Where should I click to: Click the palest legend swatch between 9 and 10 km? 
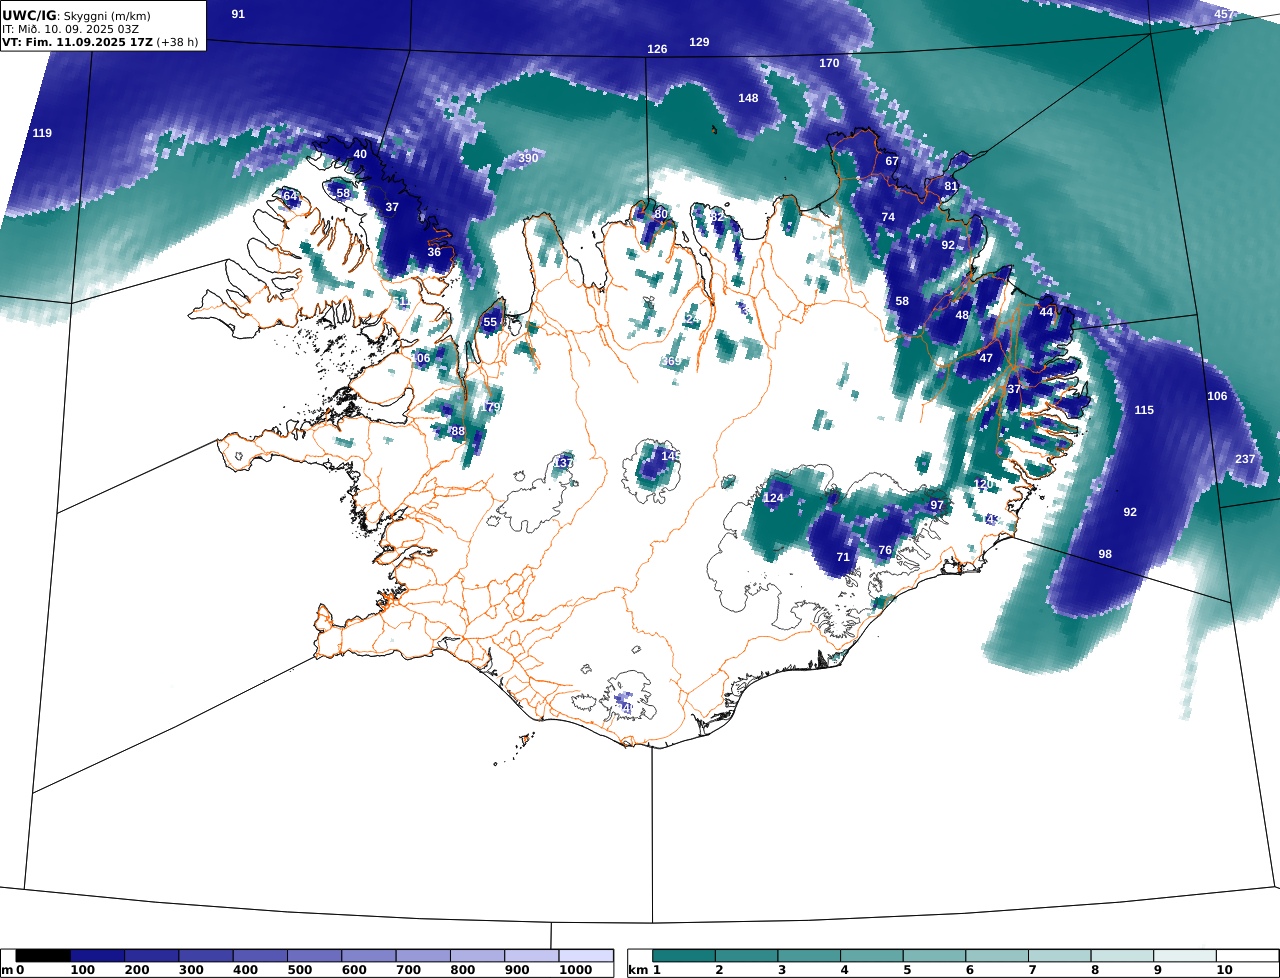pos(1185,956)
